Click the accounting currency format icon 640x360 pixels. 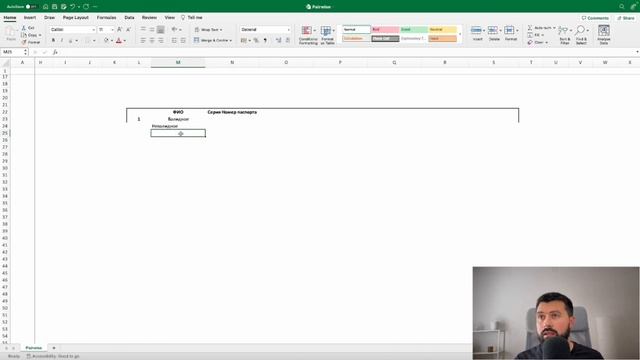(x=244, y=40)
